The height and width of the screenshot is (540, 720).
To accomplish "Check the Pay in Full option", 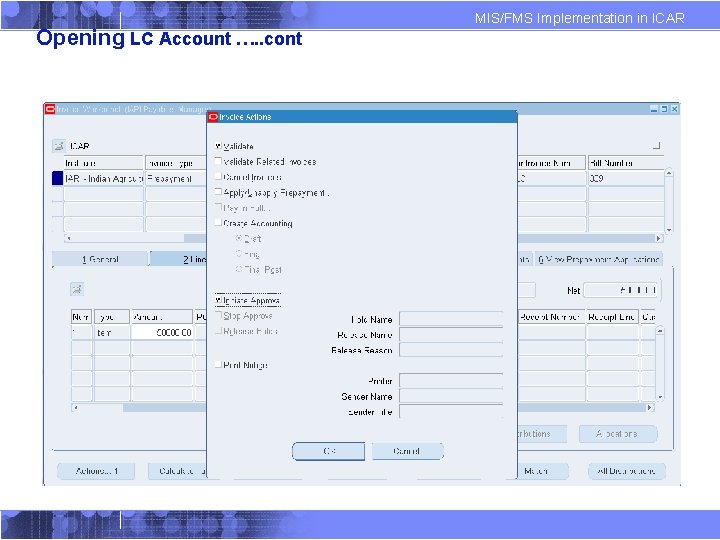I will (219, 208).
